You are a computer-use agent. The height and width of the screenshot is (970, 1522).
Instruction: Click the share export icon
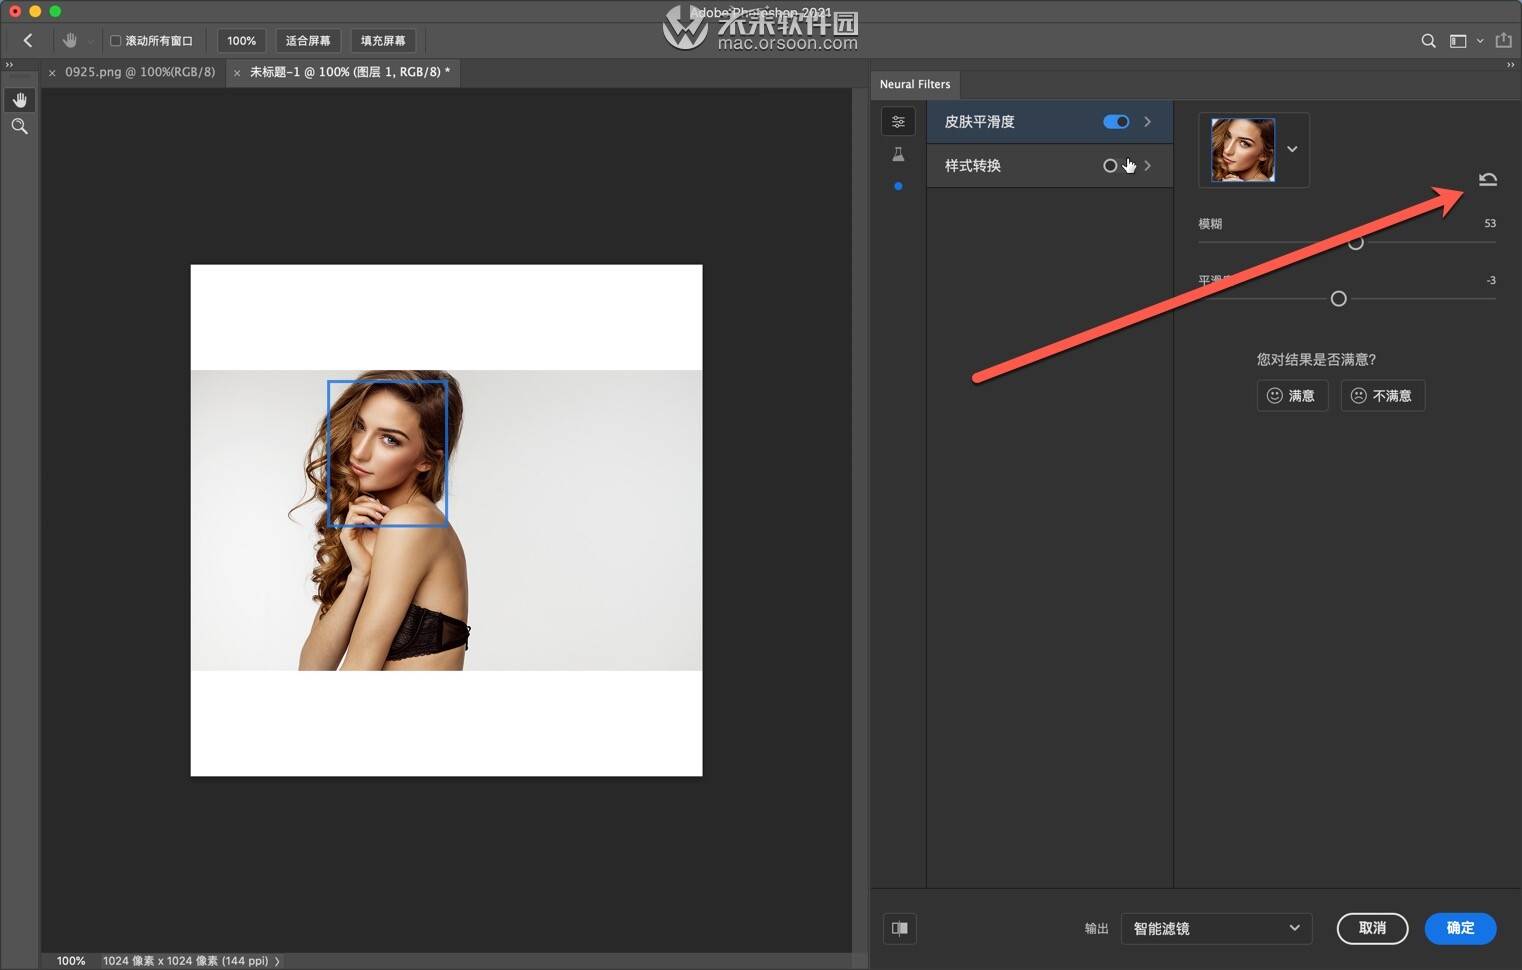coord(1503,41)
